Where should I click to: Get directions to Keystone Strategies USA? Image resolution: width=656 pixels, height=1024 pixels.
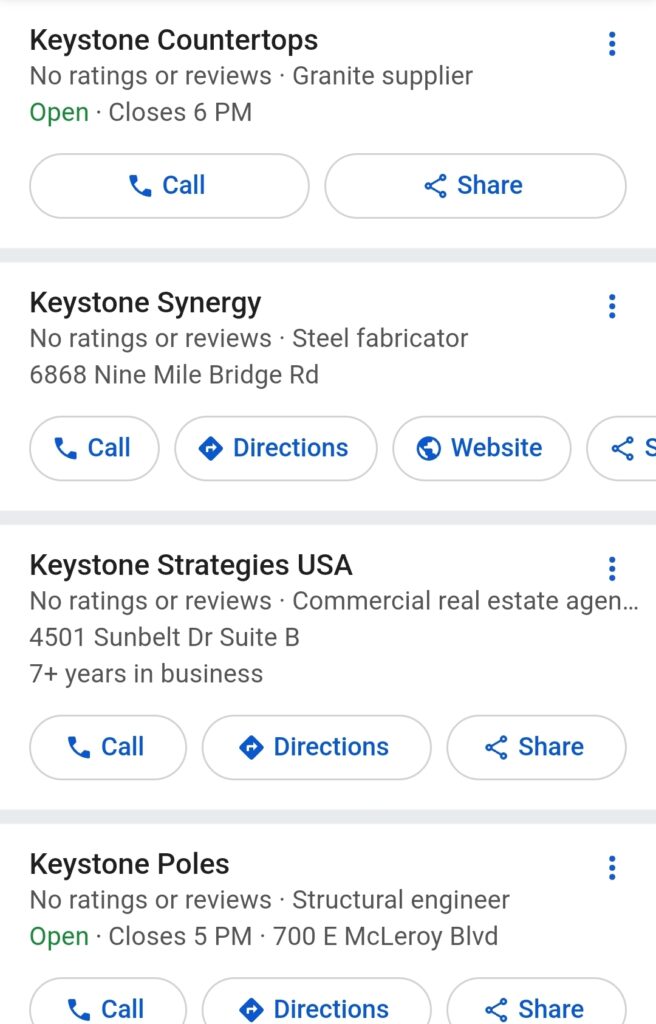click(316, 747)
